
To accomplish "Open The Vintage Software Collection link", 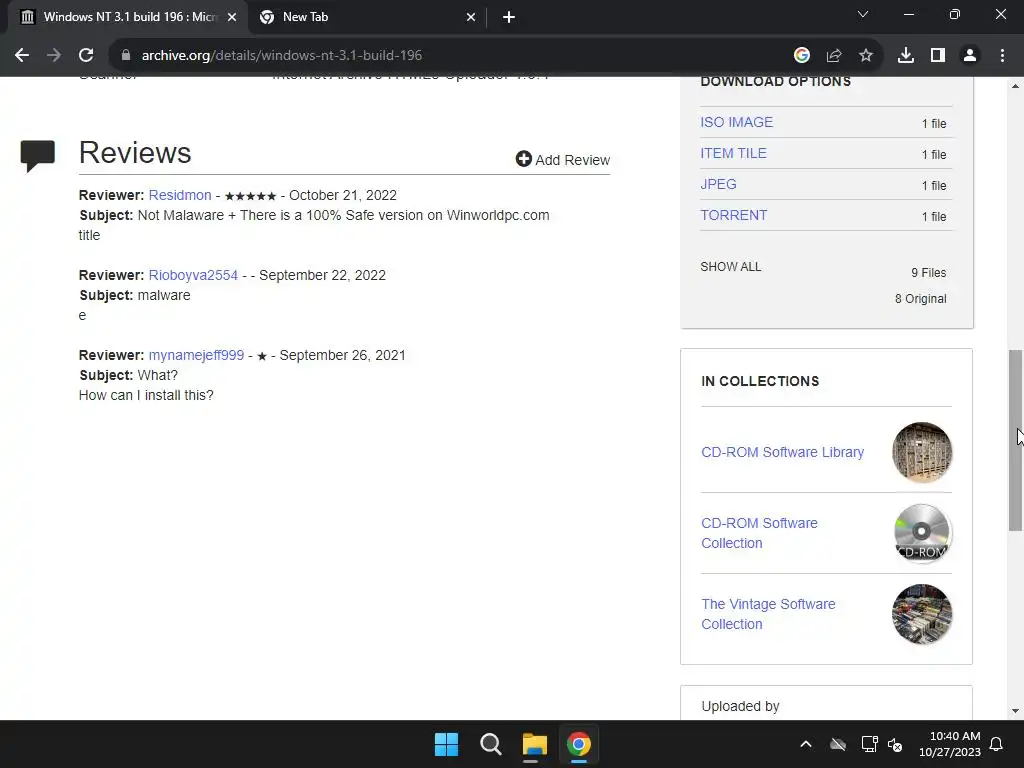I will pos(768,614).
